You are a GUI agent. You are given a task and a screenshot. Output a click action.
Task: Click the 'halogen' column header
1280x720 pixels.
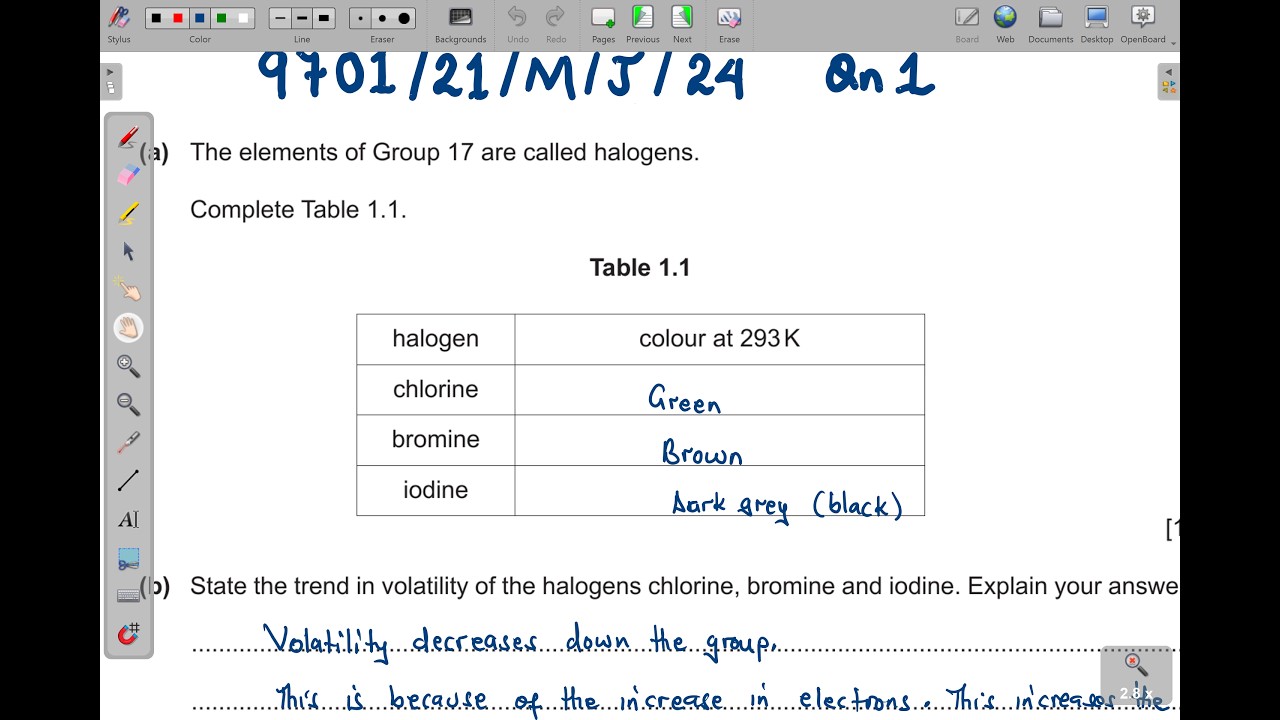tap(435, 339)
